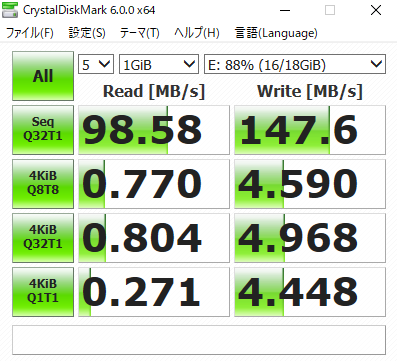Screen dimensions: 397x361
Task: Click the 4KiB Q1T1 write value 4.448
Action: [x=310, y=292]
